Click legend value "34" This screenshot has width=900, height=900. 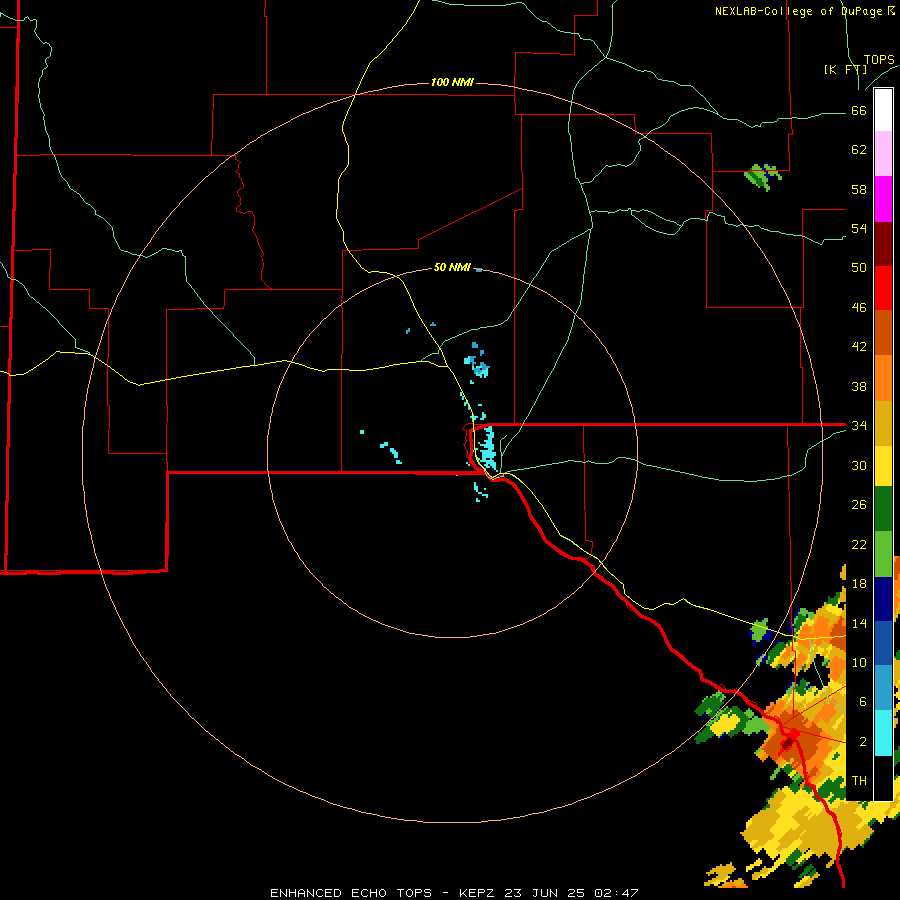coord(859,425)
